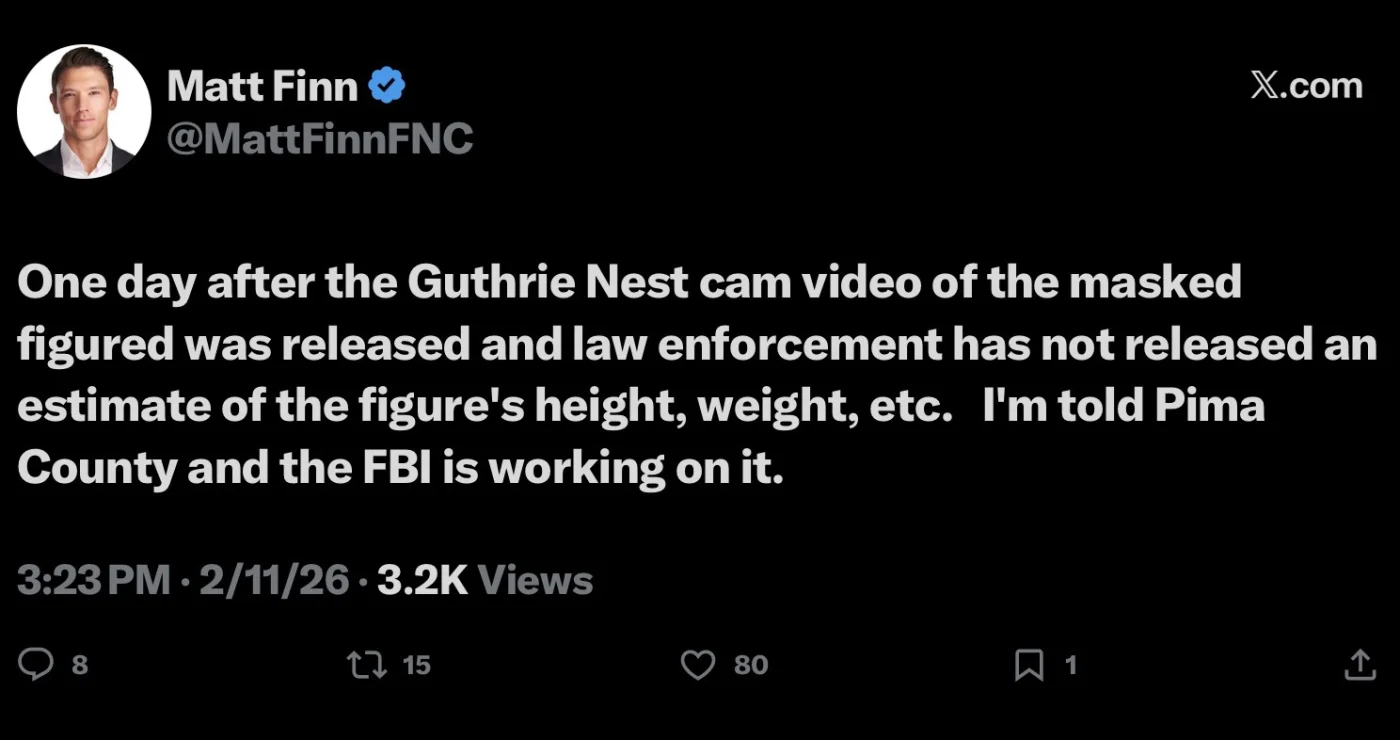This screenshot has height=740, width=1400.
Task: Click the X logo in the X.com watermark
Action: (x=1264, y=86)
